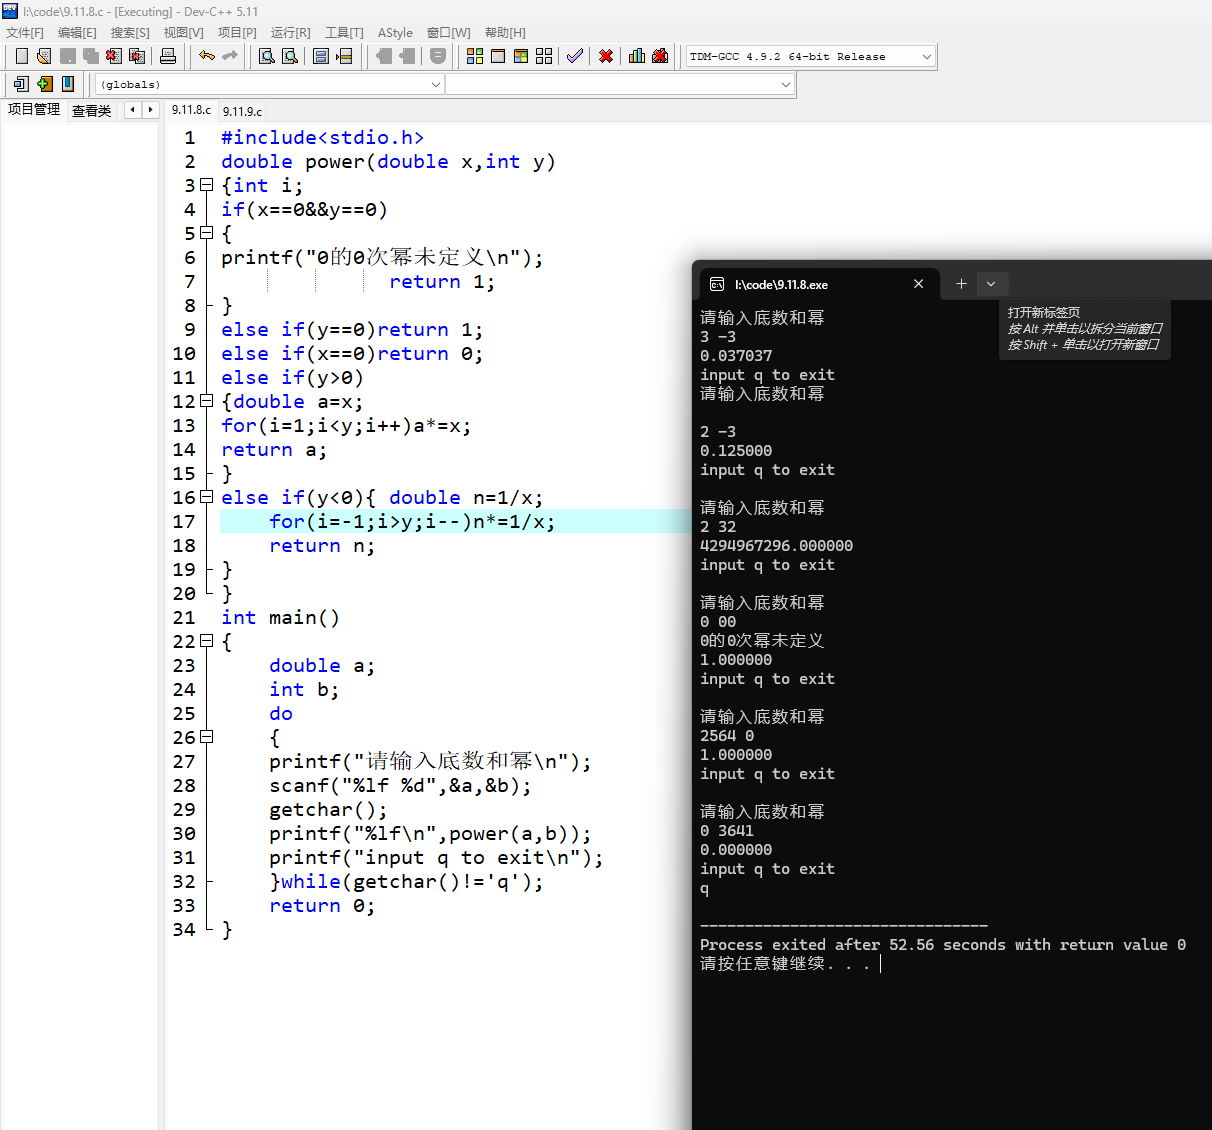Open the 帮助[H] menu

tap(505, 33)
